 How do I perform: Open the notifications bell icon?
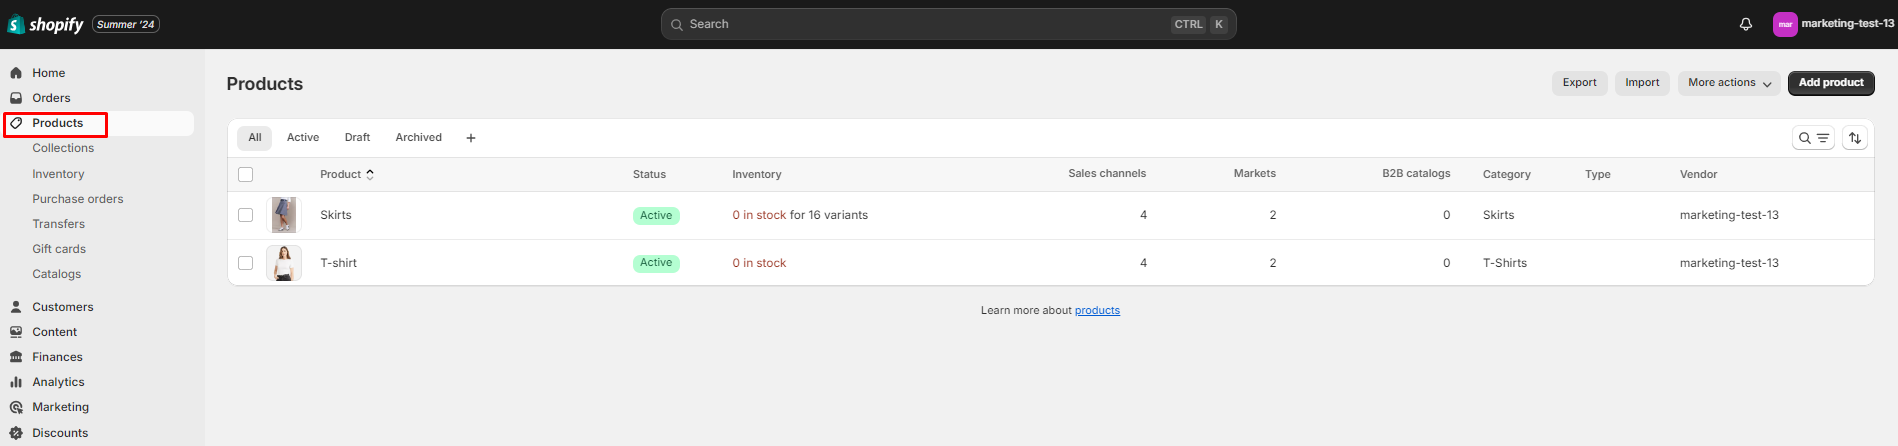(x=1746, y=24)
